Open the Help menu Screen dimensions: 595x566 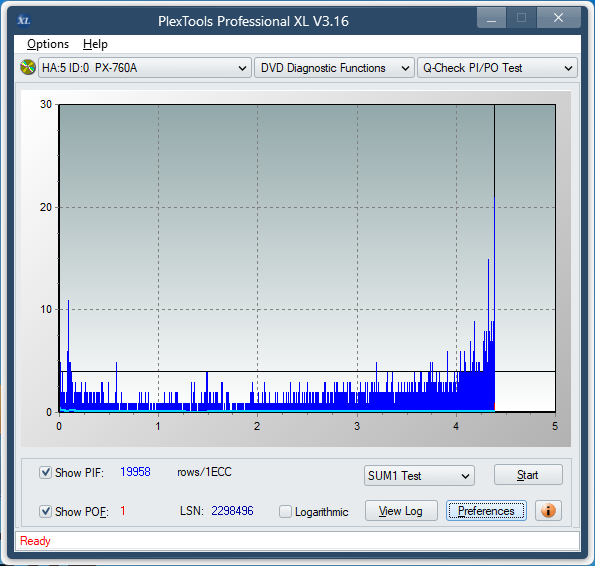pos(95,44)
